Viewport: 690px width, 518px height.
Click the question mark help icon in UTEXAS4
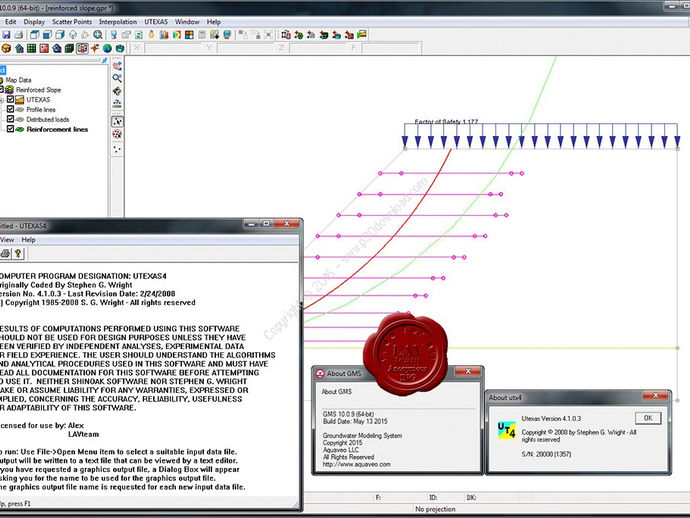coord(18,253)
